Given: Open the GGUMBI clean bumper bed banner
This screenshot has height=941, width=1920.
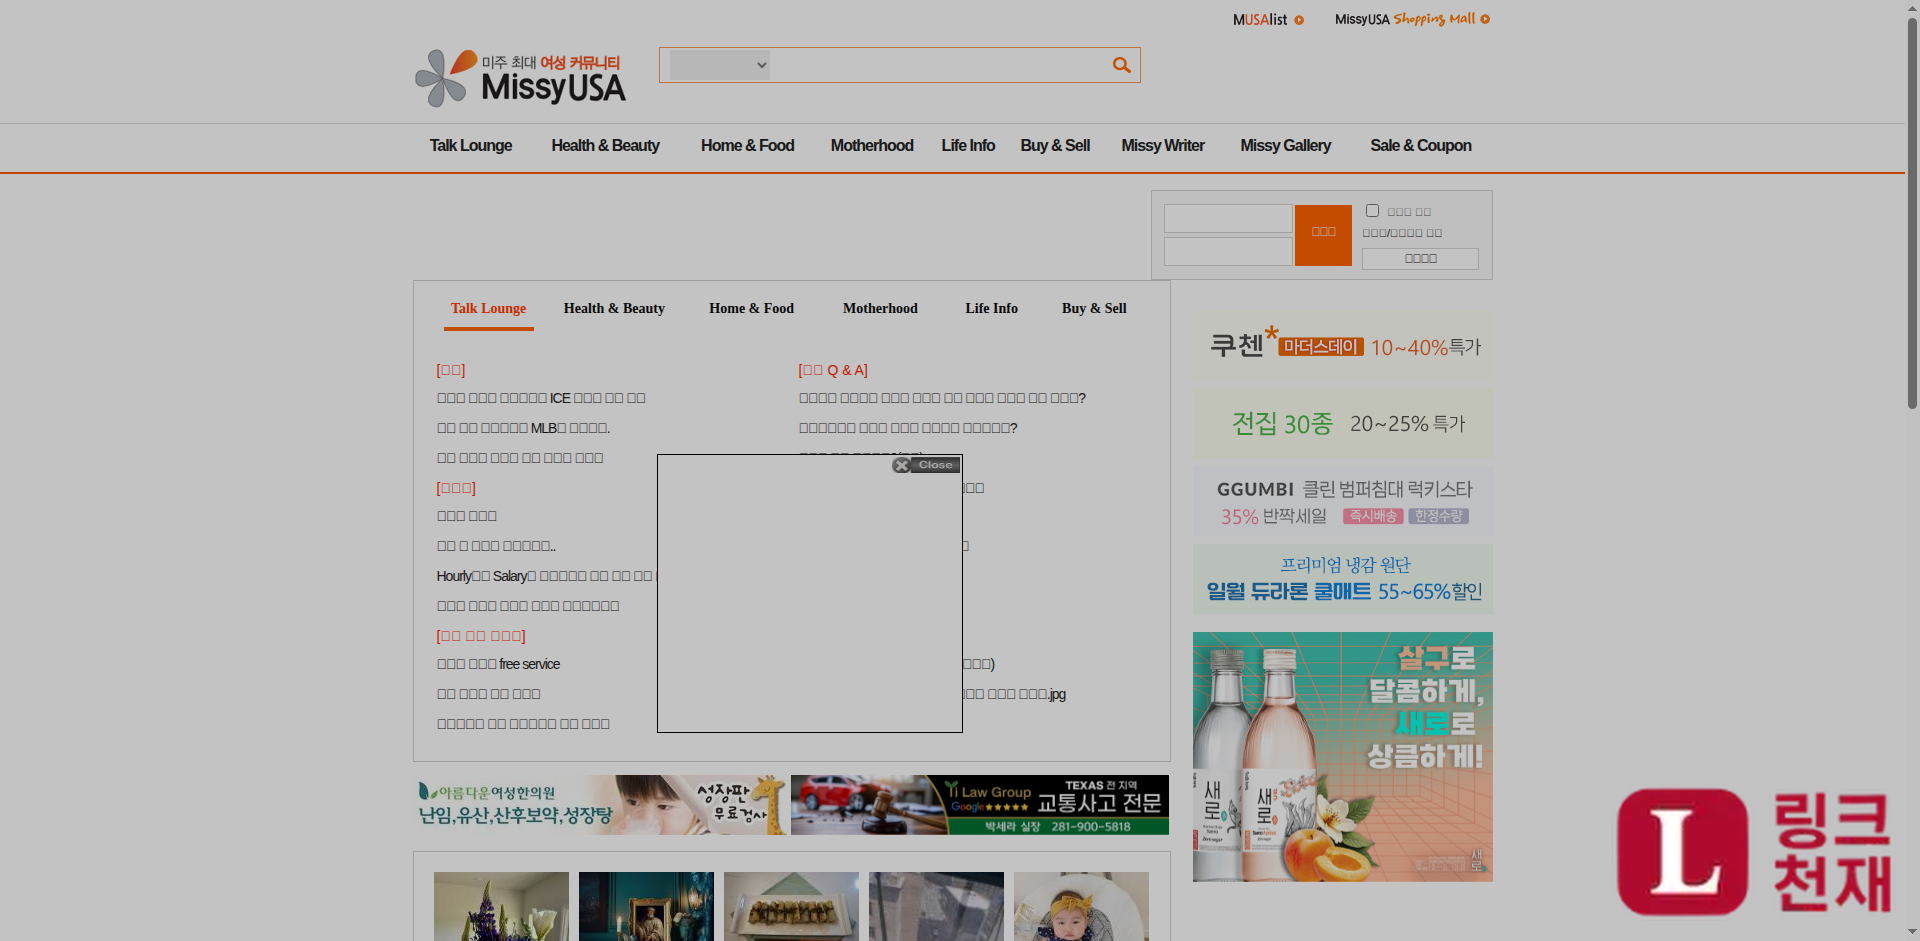Looking at the screenshot, I should [x=1342, y=501].
